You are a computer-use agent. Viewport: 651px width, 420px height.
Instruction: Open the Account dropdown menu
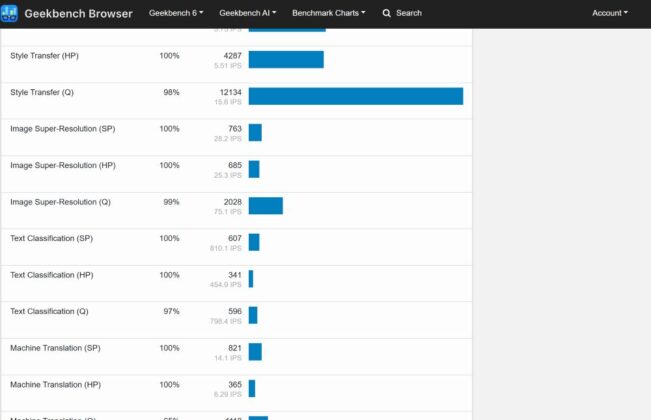coord(609,13)
